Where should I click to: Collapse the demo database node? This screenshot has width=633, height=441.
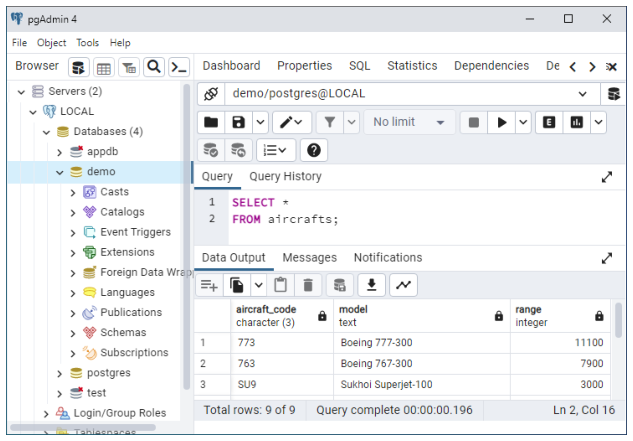[x=59, y=172]
